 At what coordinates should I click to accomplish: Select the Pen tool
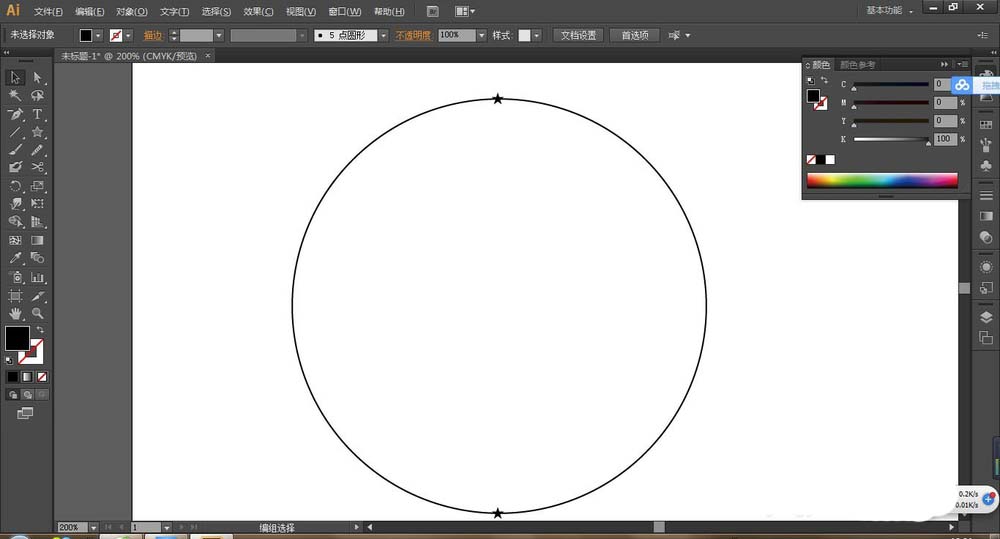click(15, 114)
